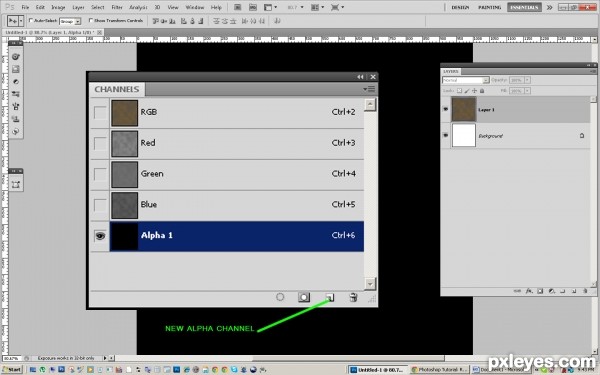Image resolution: width=600 pixels, height=375 pixels.
Task: Add layer mask icon in Layers
Action: tap(540, 291)
